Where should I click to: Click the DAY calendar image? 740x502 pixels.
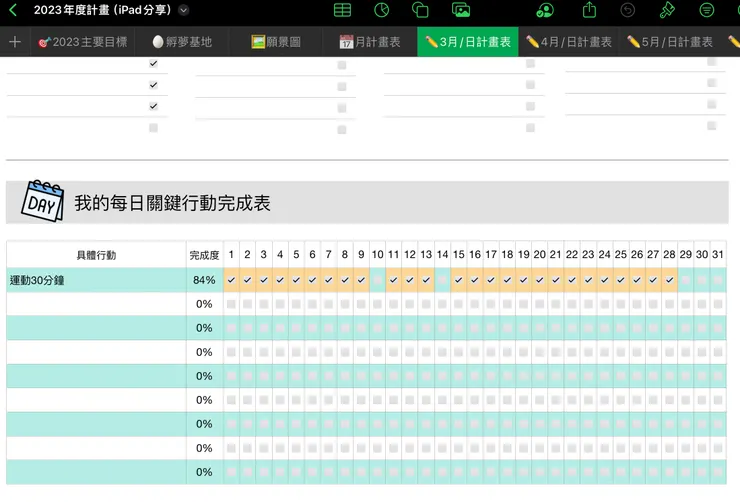click(42, 201)
